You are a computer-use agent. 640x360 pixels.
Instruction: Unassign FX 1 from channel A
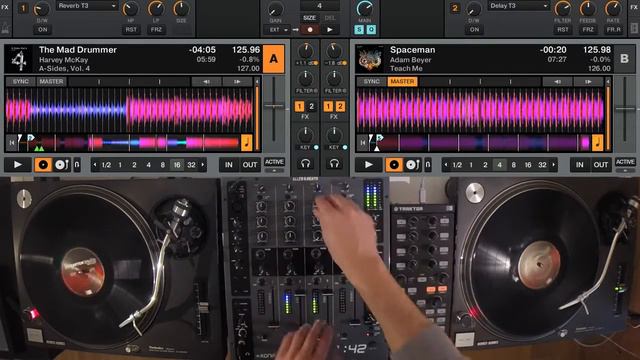[299, 107]
